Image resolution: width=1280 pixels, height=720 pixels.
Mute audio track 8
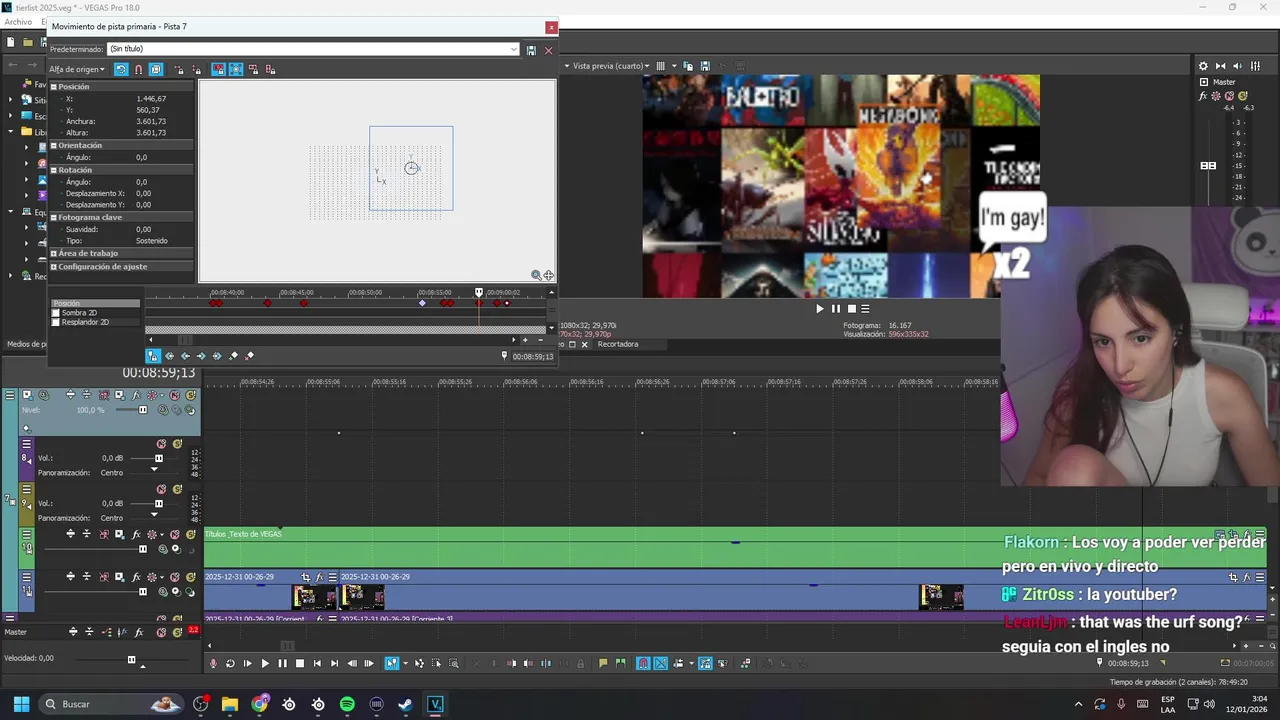(x=161, y=444)
